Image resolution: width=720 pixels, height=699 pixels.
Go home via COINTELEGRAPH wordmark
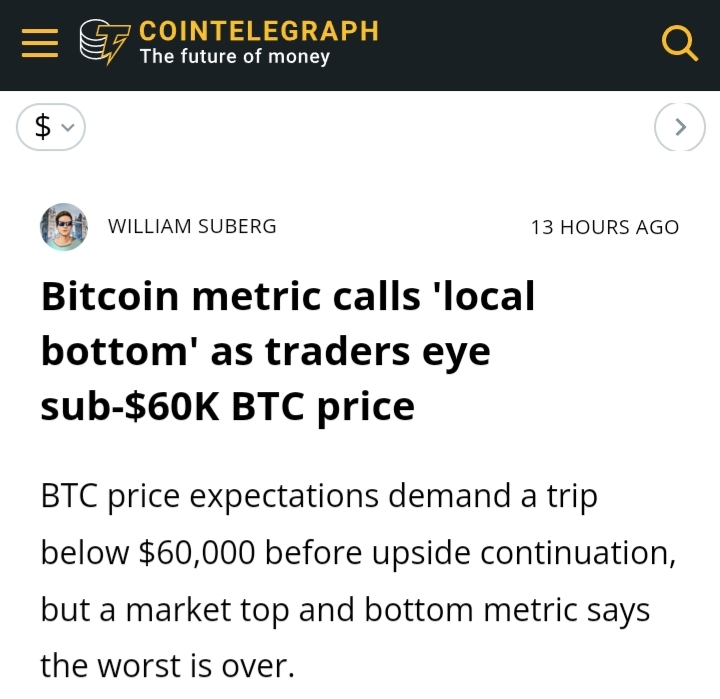tap(259, 31)
